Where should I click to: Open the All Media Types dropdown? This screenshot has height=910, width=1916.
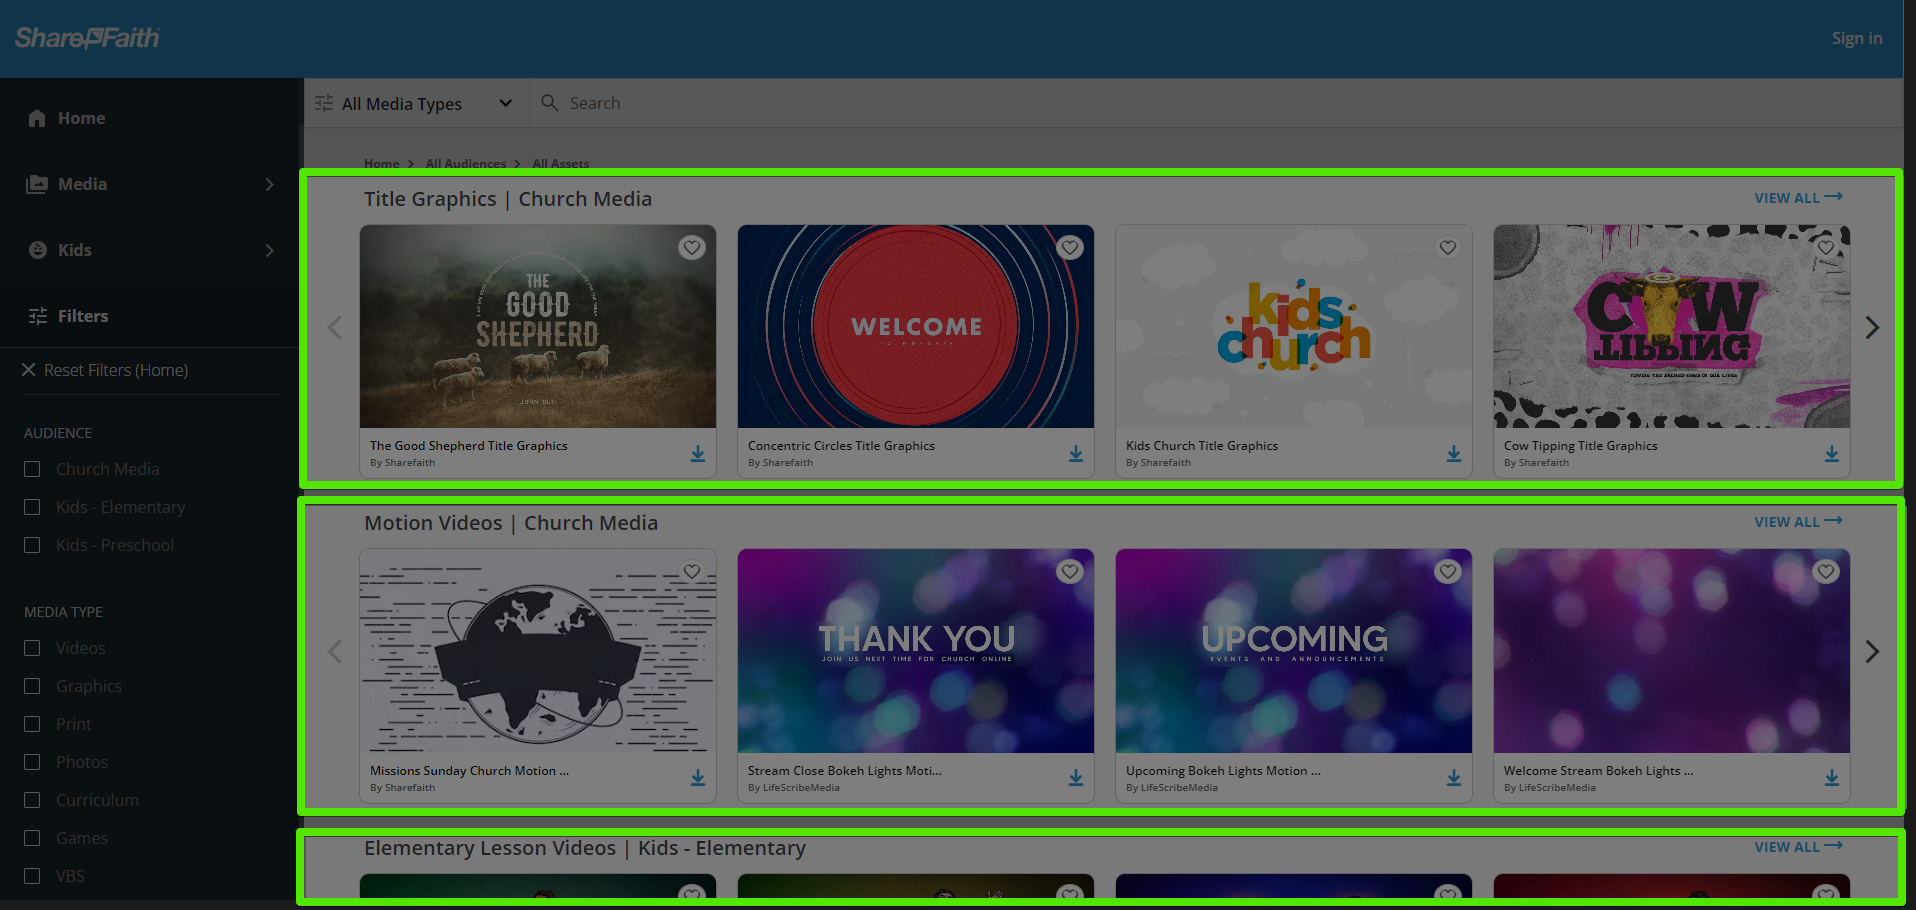click(415, 104)
